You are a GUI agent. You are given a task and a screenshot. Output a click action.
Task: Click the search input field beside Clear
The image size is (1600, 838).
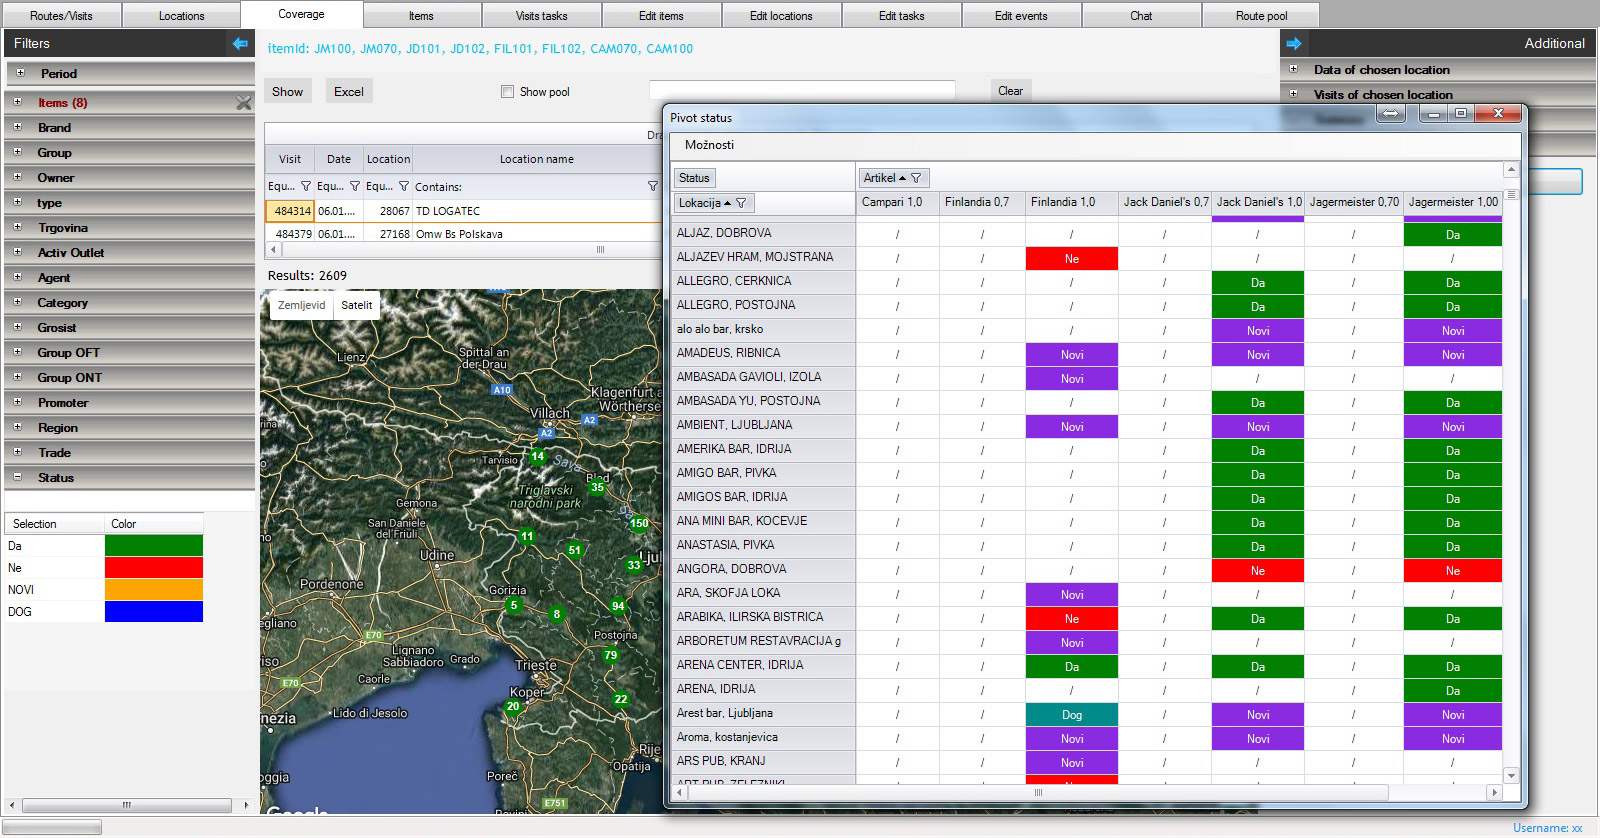coord(802,90)
